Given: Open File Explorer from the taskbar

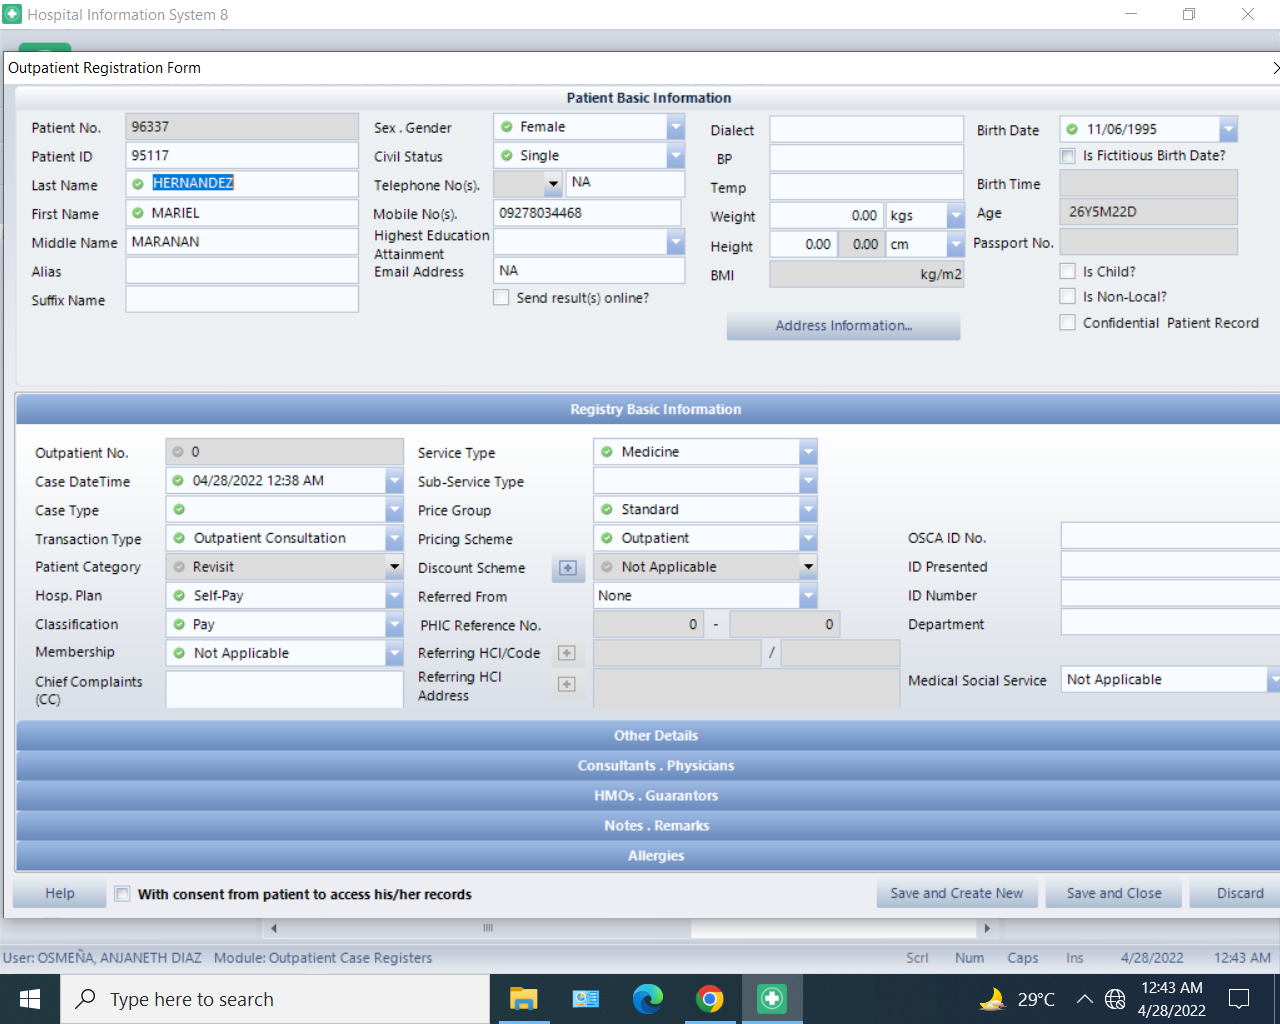Looking at the screenshot, I should [523, 999].
